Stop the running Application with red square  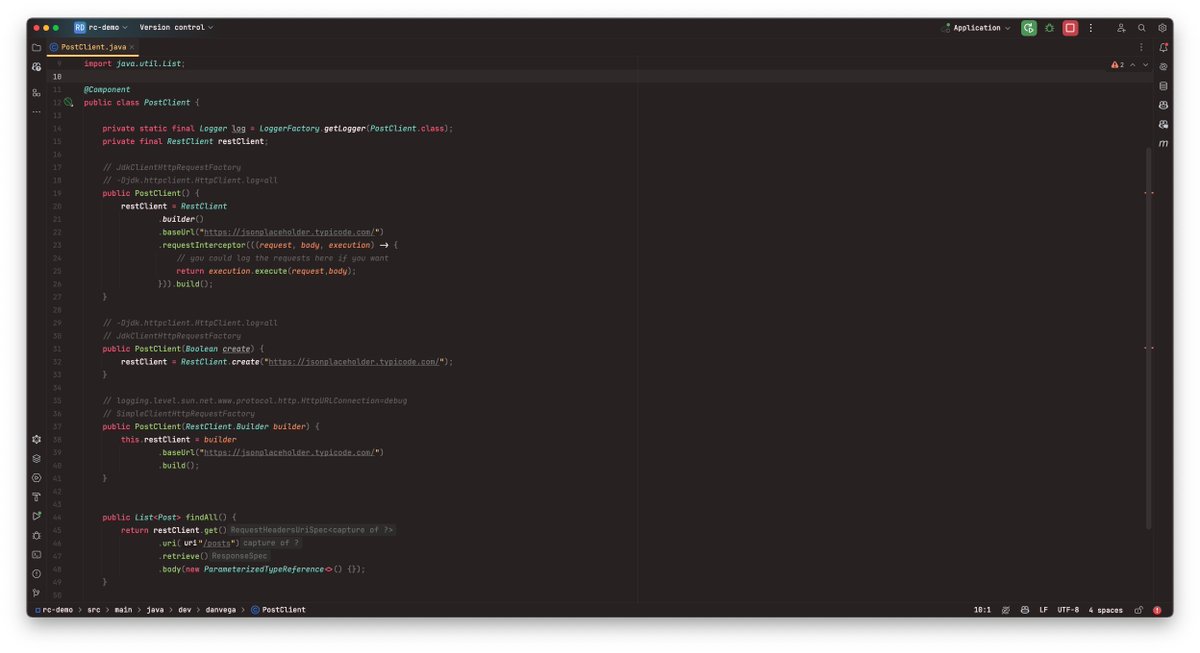(1070, 28)
